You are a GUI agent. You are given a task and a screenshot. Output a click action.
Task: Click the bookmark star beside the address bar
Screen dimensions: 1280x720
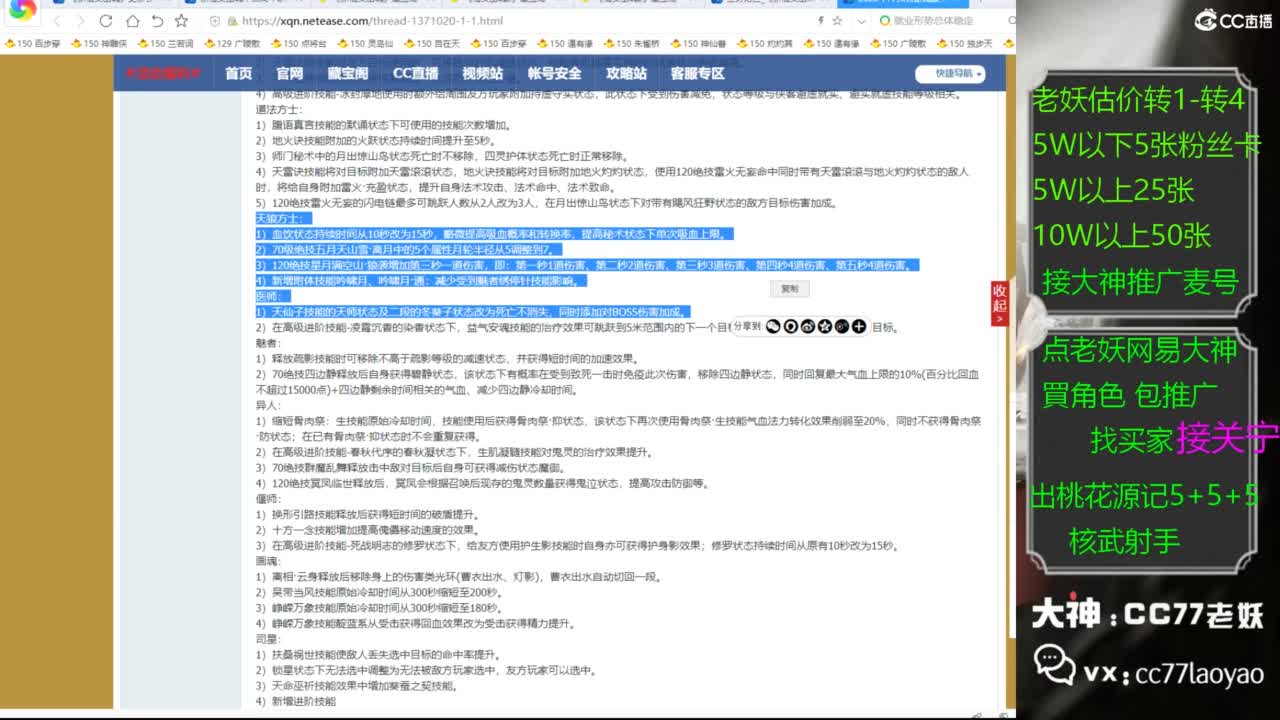tap(837, 20)
